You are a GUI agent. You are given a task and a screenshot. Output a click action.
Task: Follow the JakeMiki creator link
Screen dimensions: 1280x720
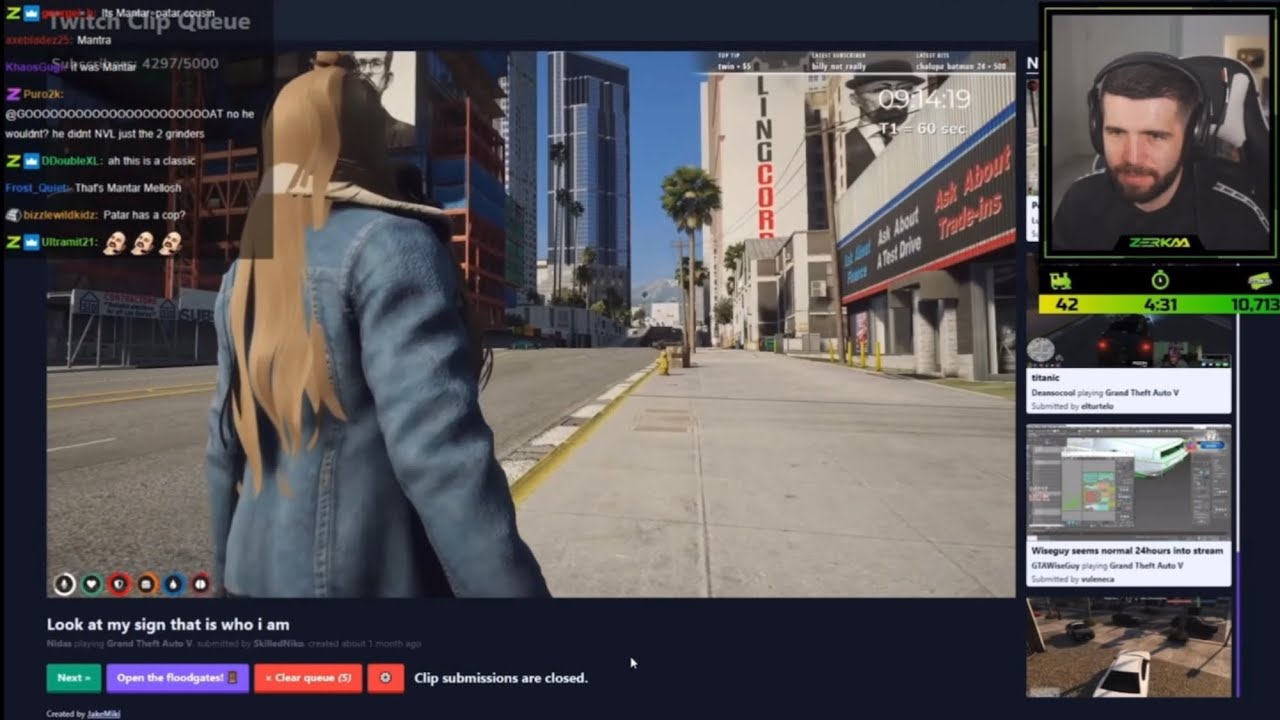(x=103, y=714)
